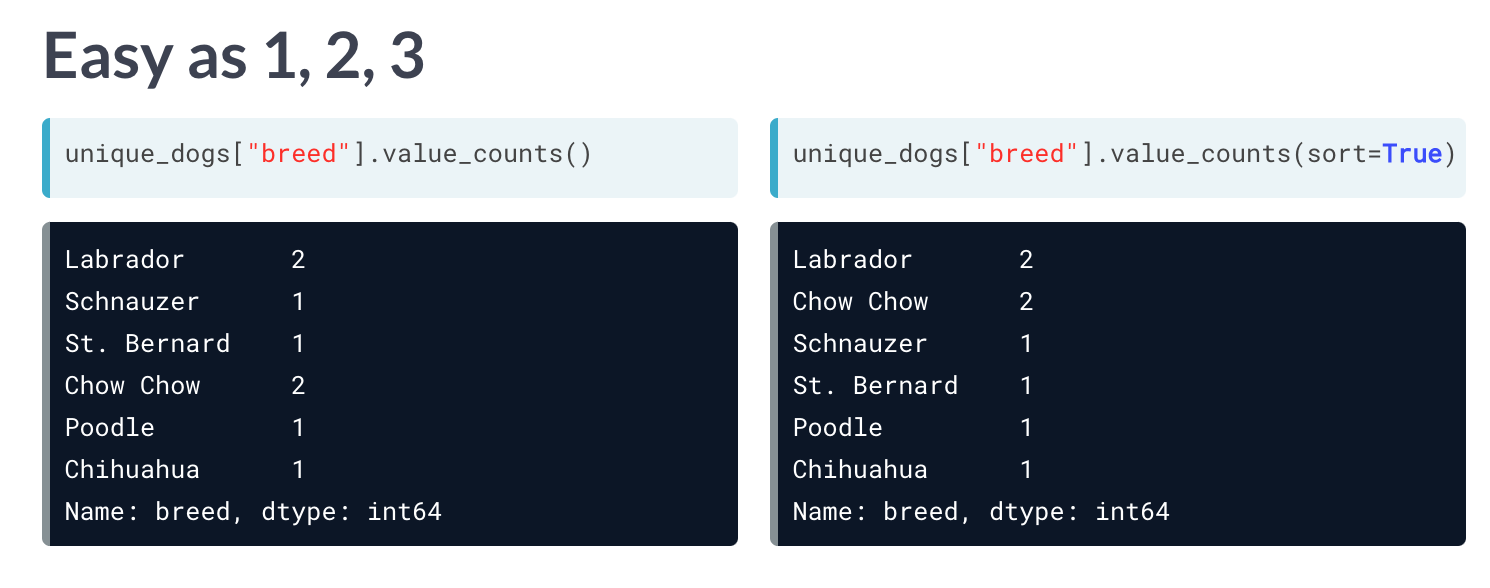
Task: Click the "Easy as 1, 2, 3" heading
Action: click(x=234, y=58)
